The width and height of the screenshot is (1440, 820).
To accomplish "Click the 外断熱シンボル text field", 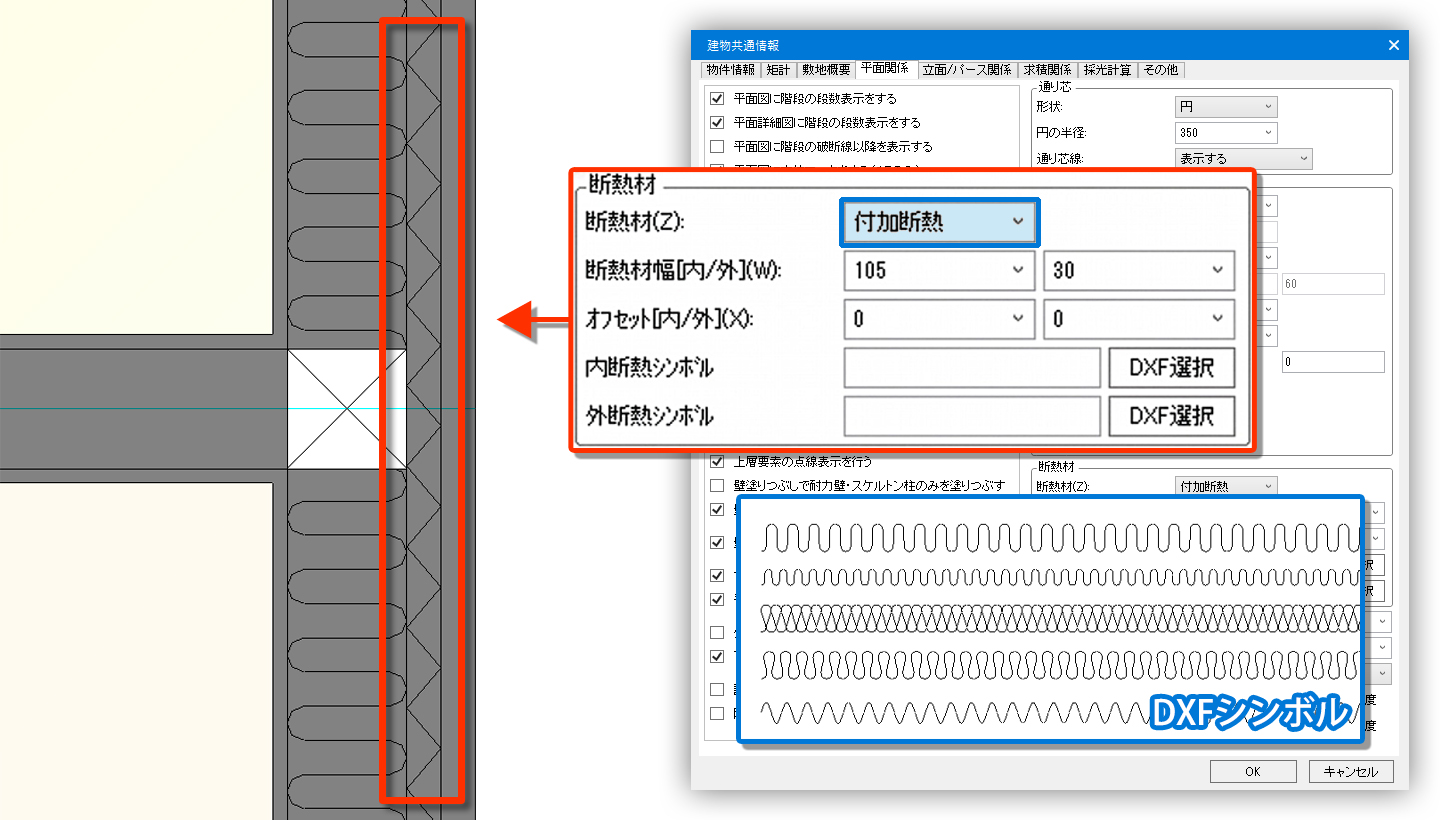I will pyautogui.click(x=972, y=416).
